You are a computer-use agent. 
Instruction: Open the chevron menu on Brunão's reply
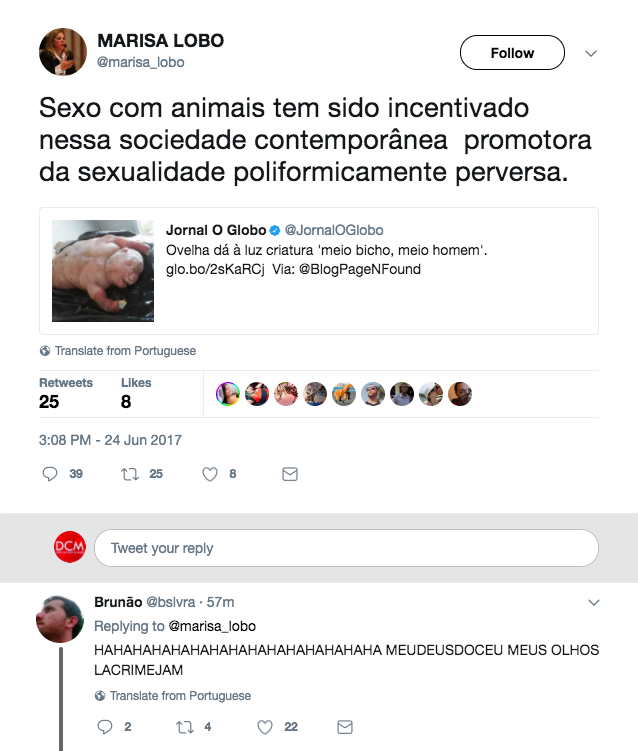(x=594, y=603)
